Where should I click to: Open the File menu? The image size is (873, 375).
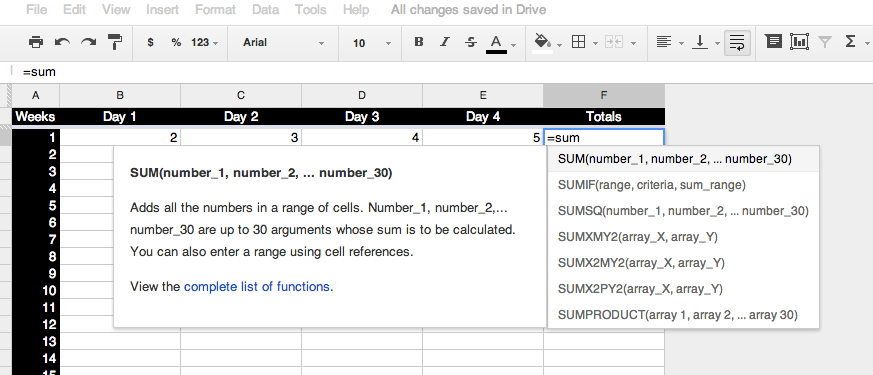36,9
